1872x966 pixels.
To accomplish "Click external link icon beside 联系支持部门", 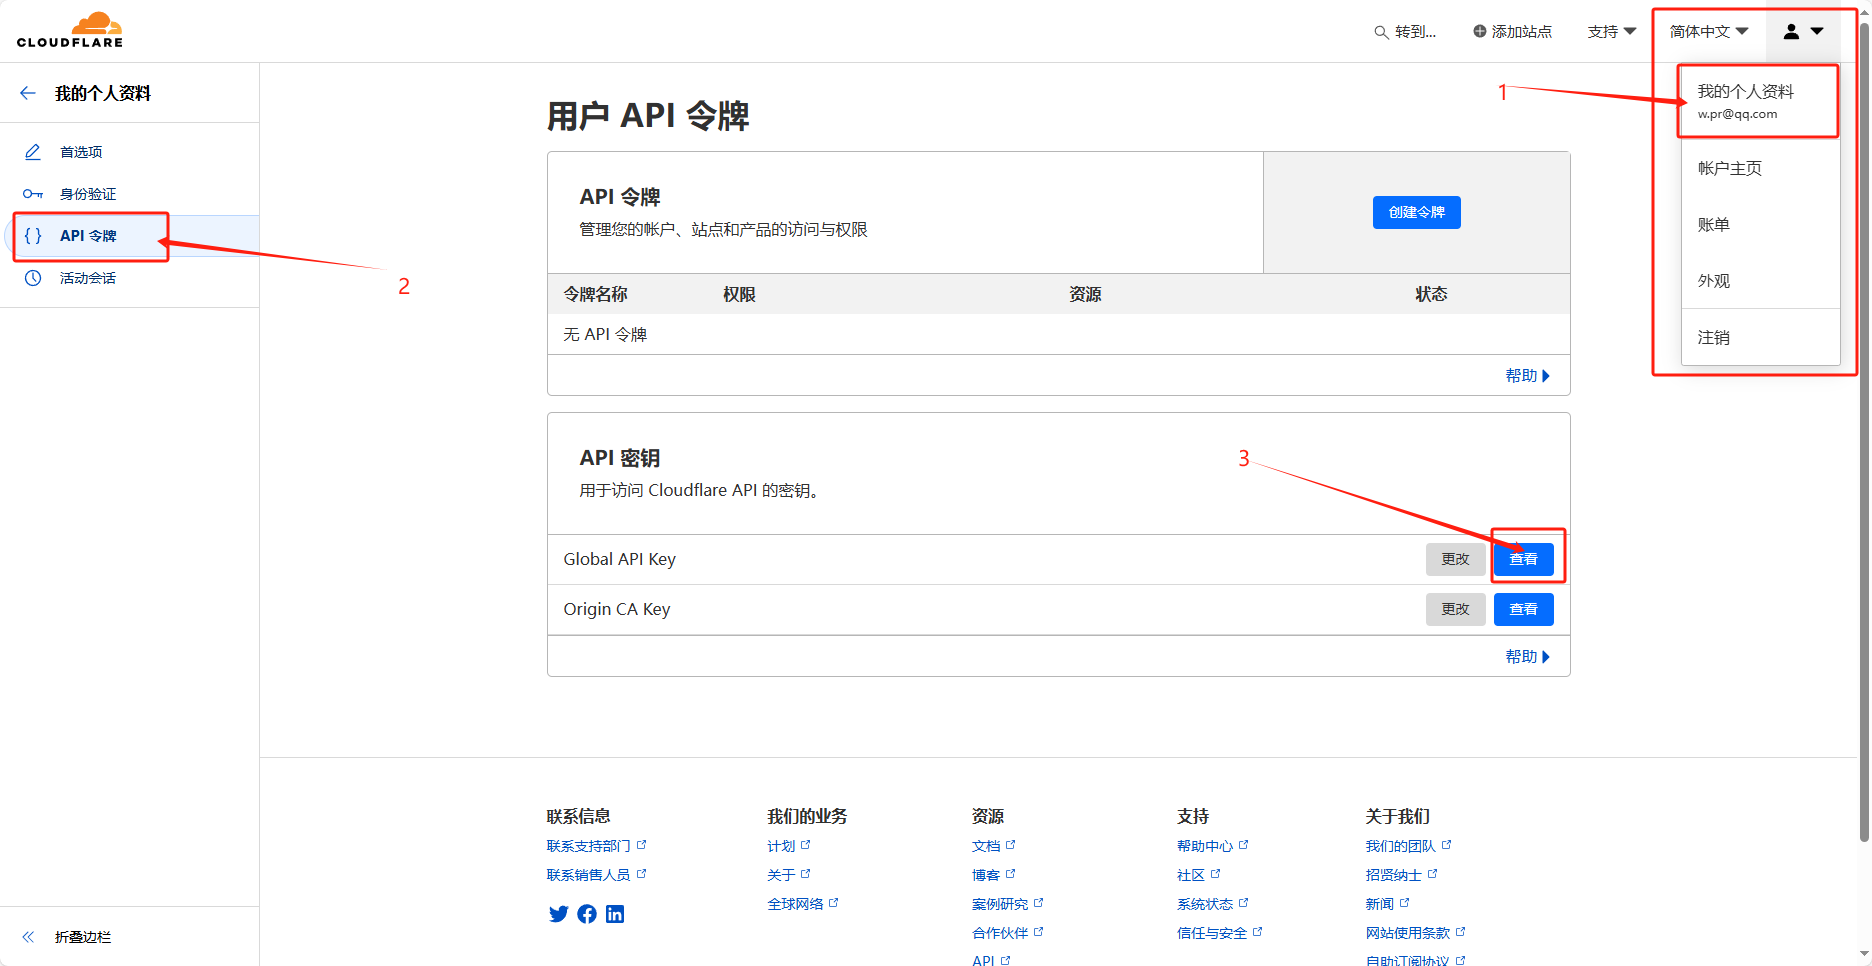I will click(641, 845).
